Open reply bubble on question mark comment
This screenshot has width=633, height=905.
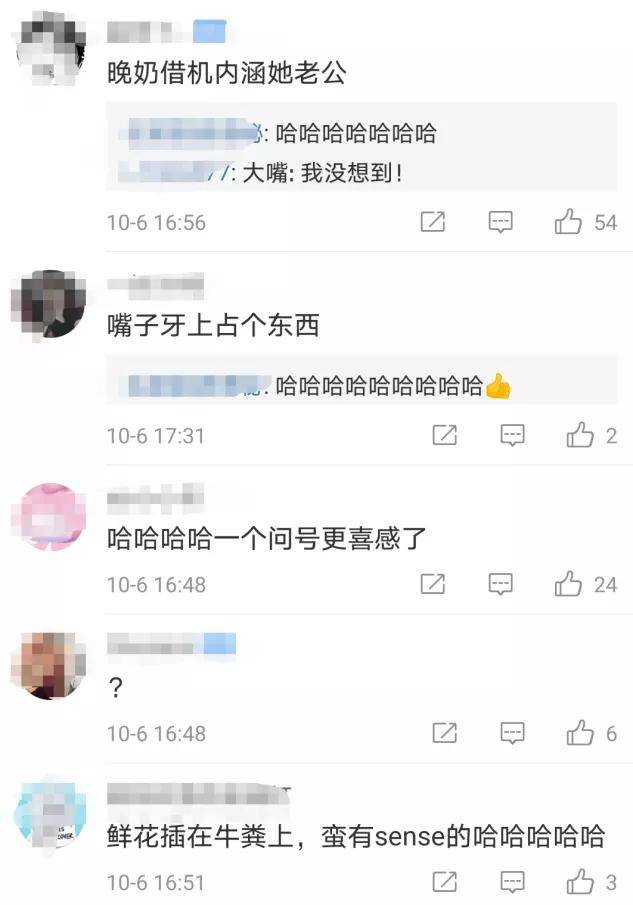tap(512, 732)
